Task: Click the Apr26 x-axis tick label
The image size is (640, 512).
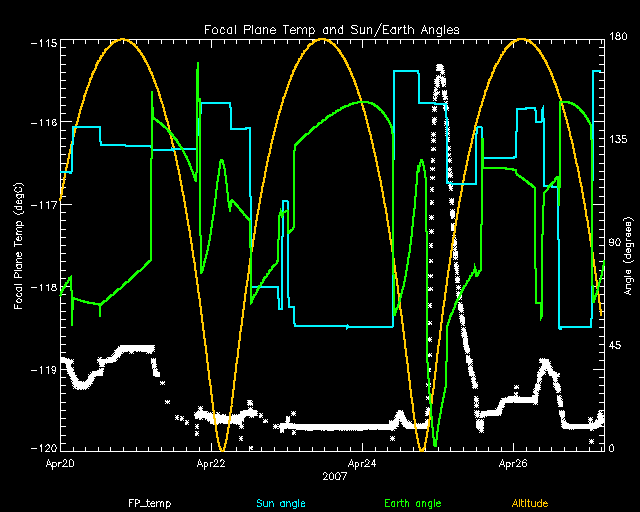Action: (x=513, y=463)
